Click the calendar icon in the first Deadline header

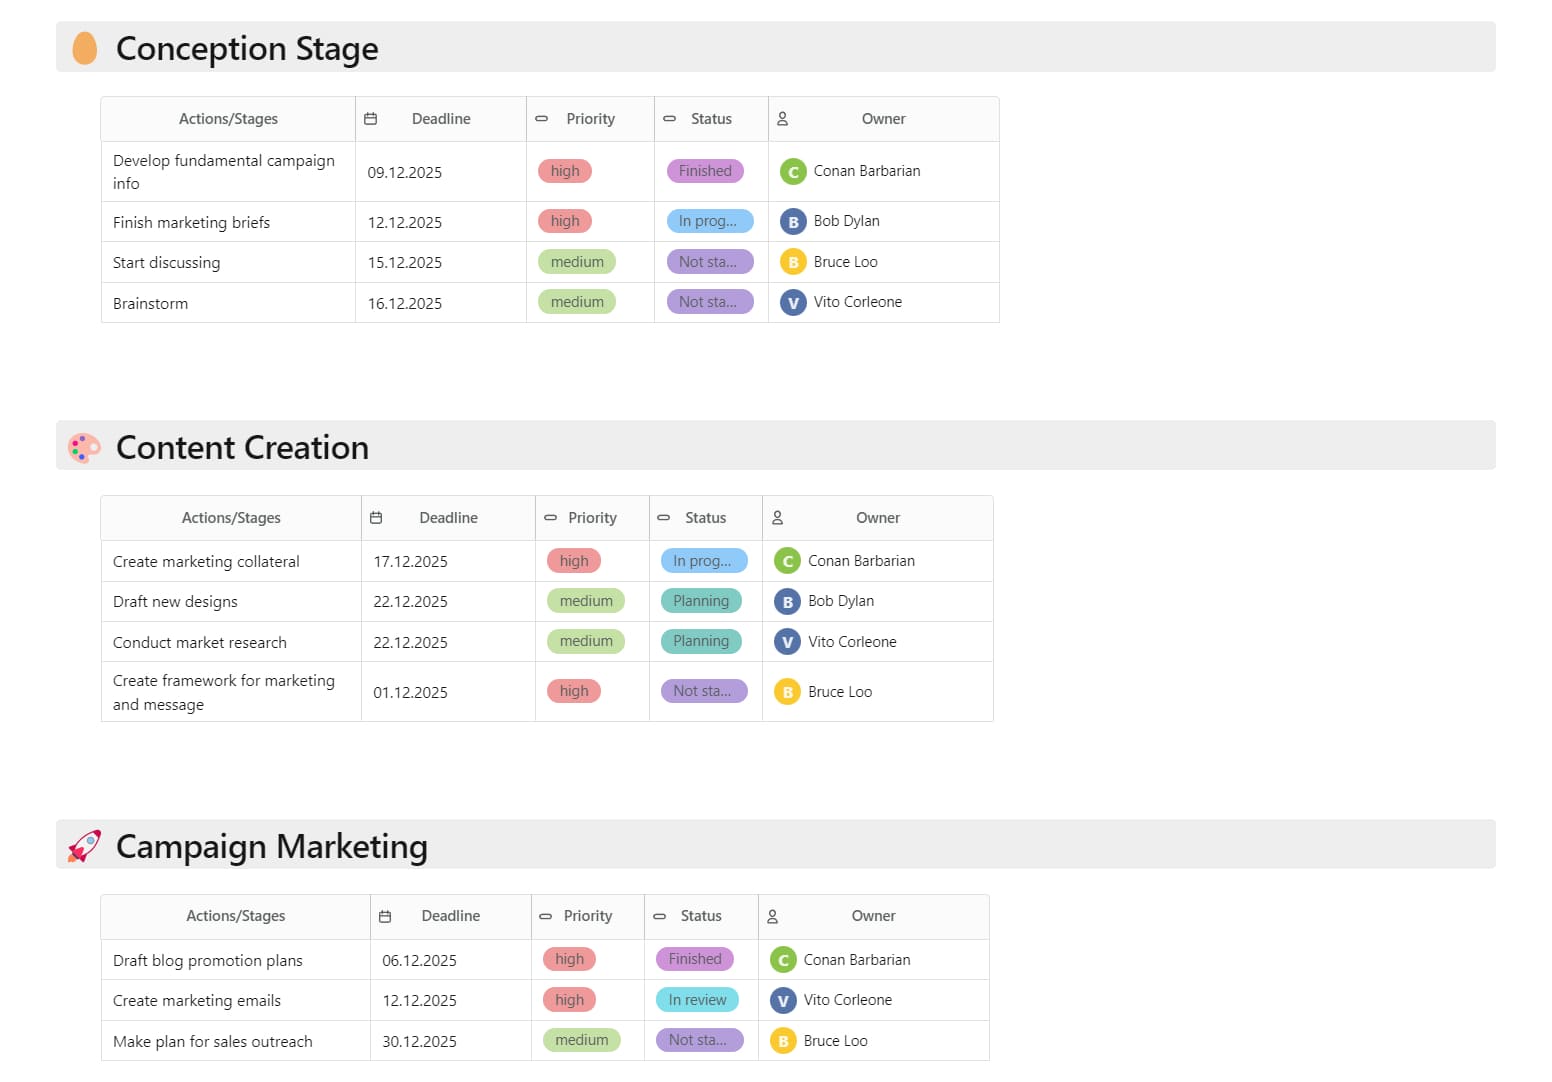pos(371,118)
